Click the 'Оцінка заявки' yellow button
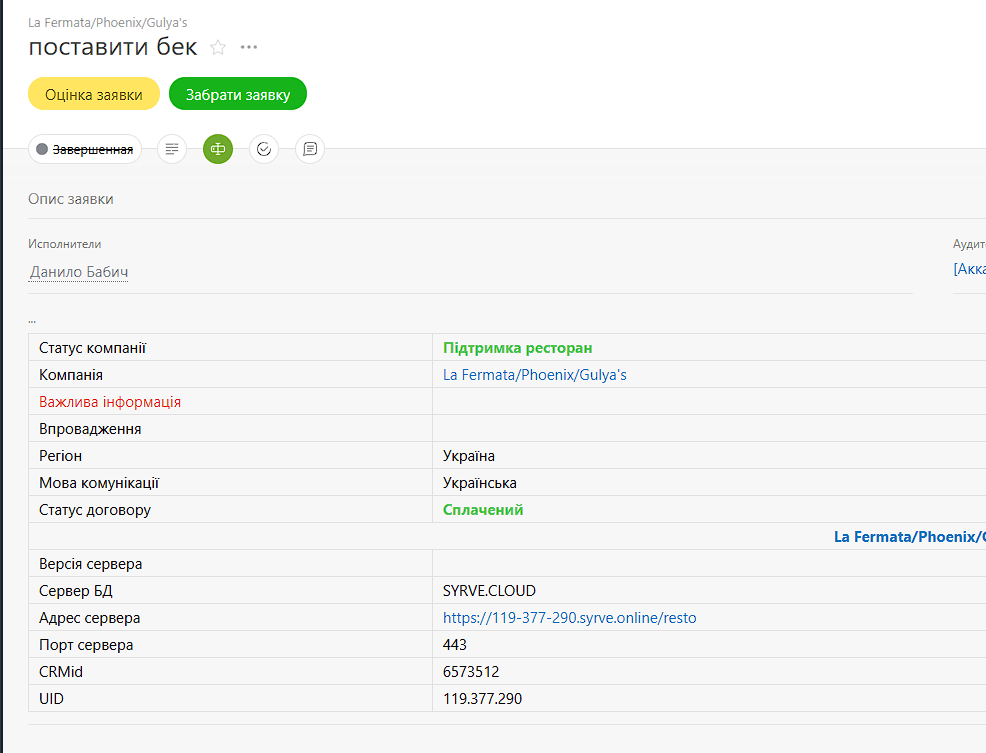 (94, 94)
